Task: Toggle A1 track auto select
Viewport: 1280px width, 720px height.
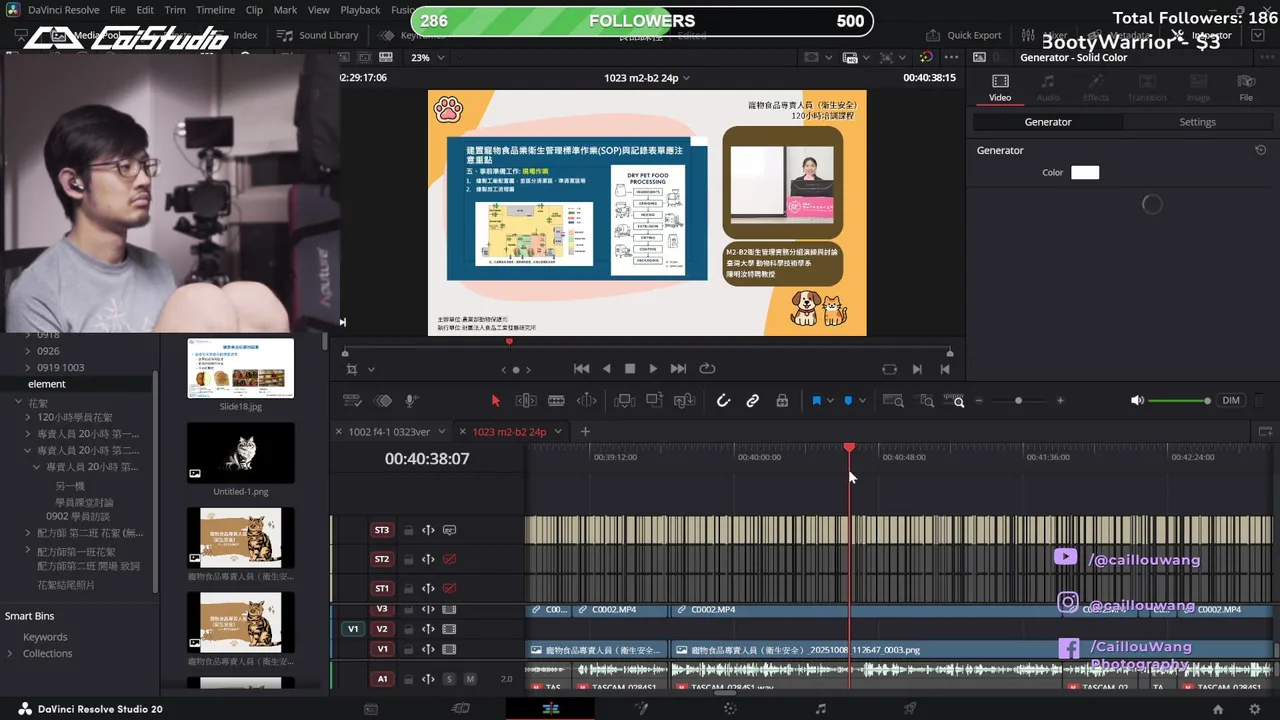Action: pos(428,679)
